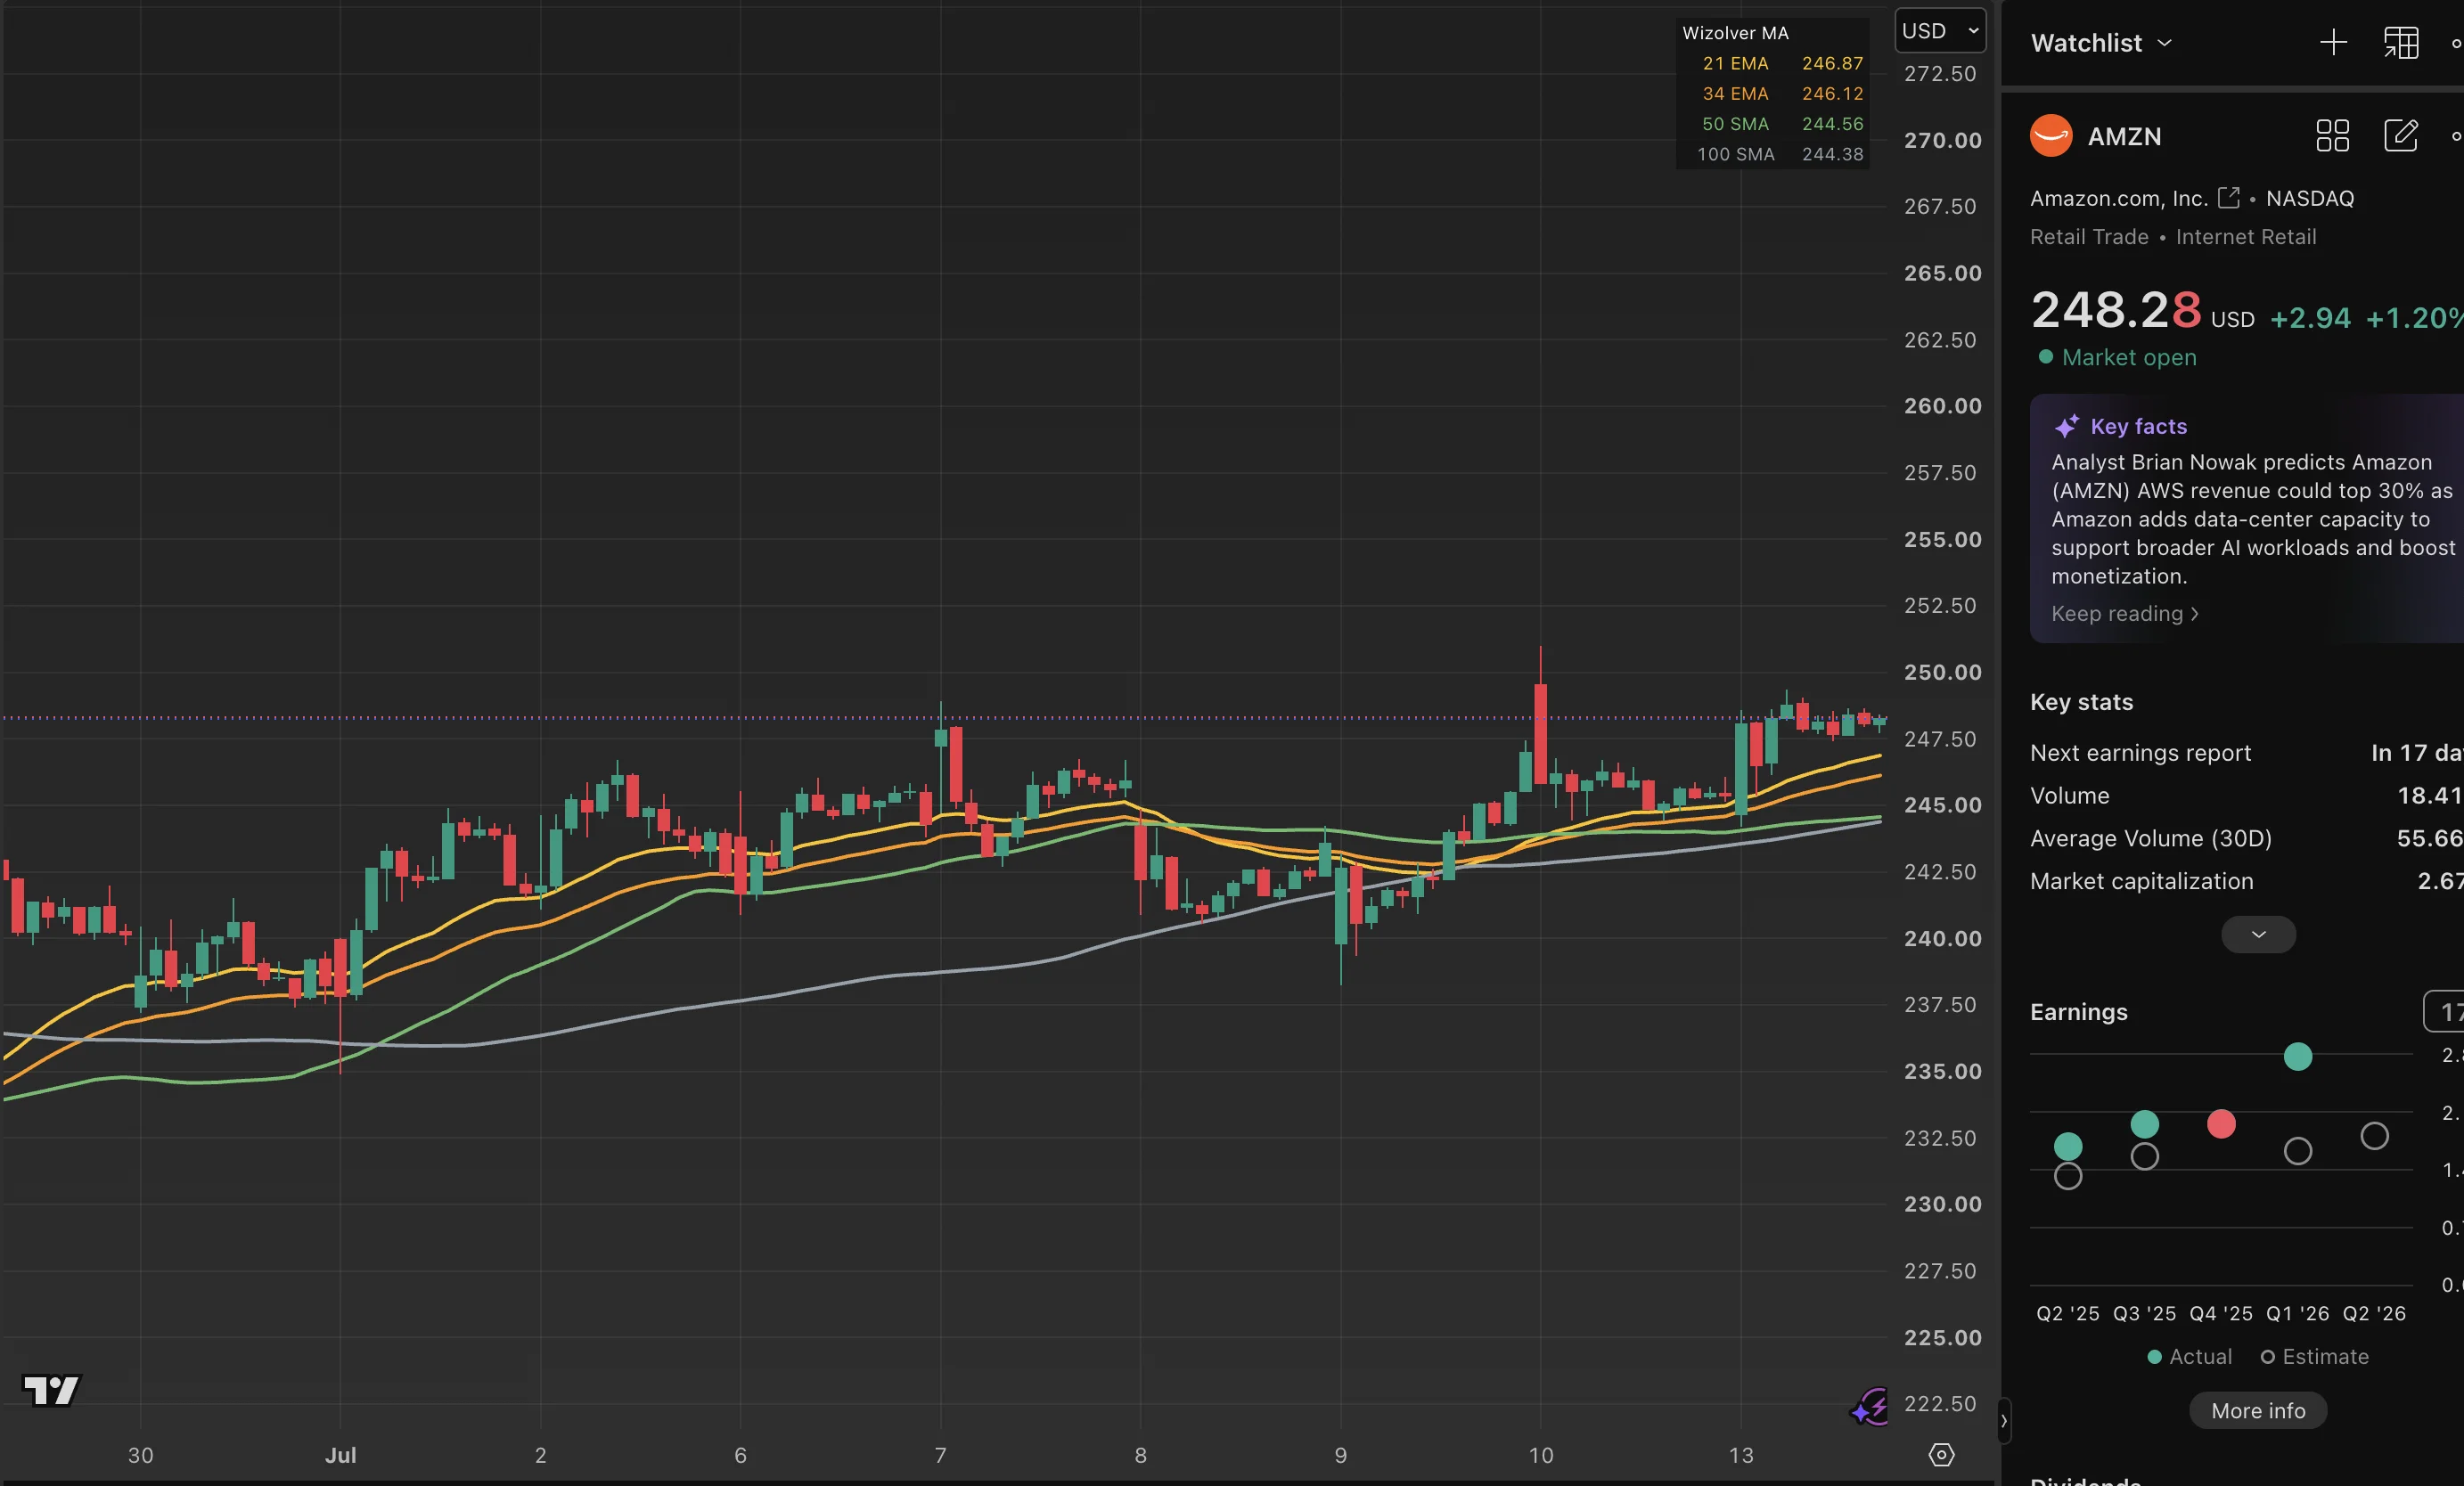Open the USD currency dropdown
2464x1486 pixels.
tap(1940, 31)
